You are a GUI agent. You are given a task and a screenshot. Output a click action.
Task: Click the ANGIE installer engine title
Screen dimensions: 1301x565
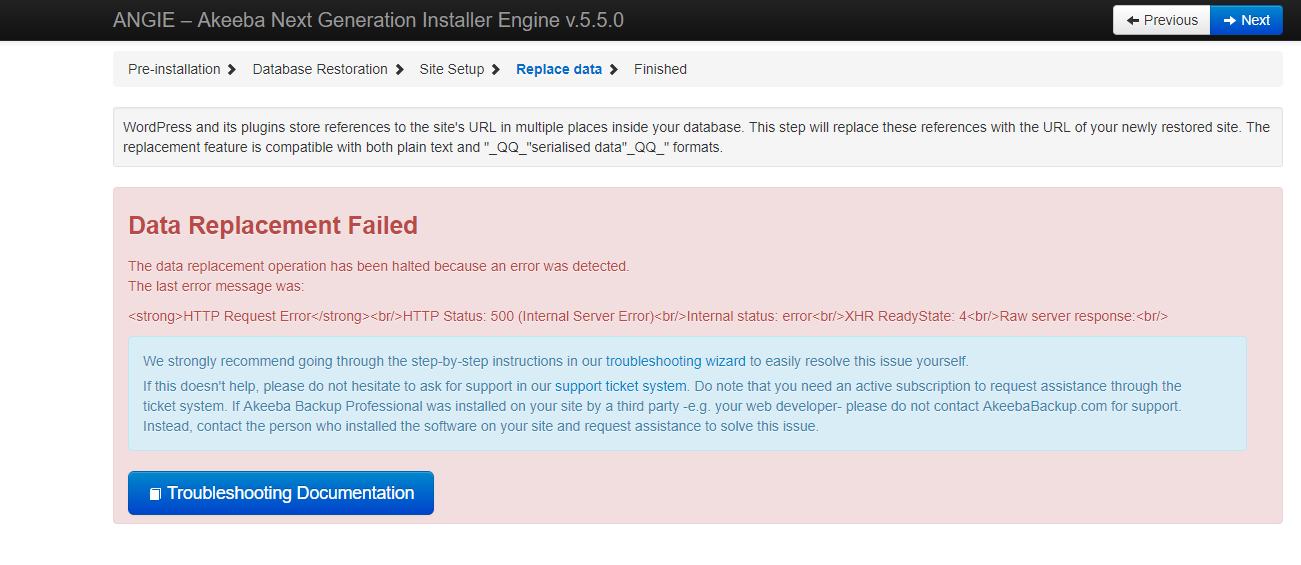[368, 20]
